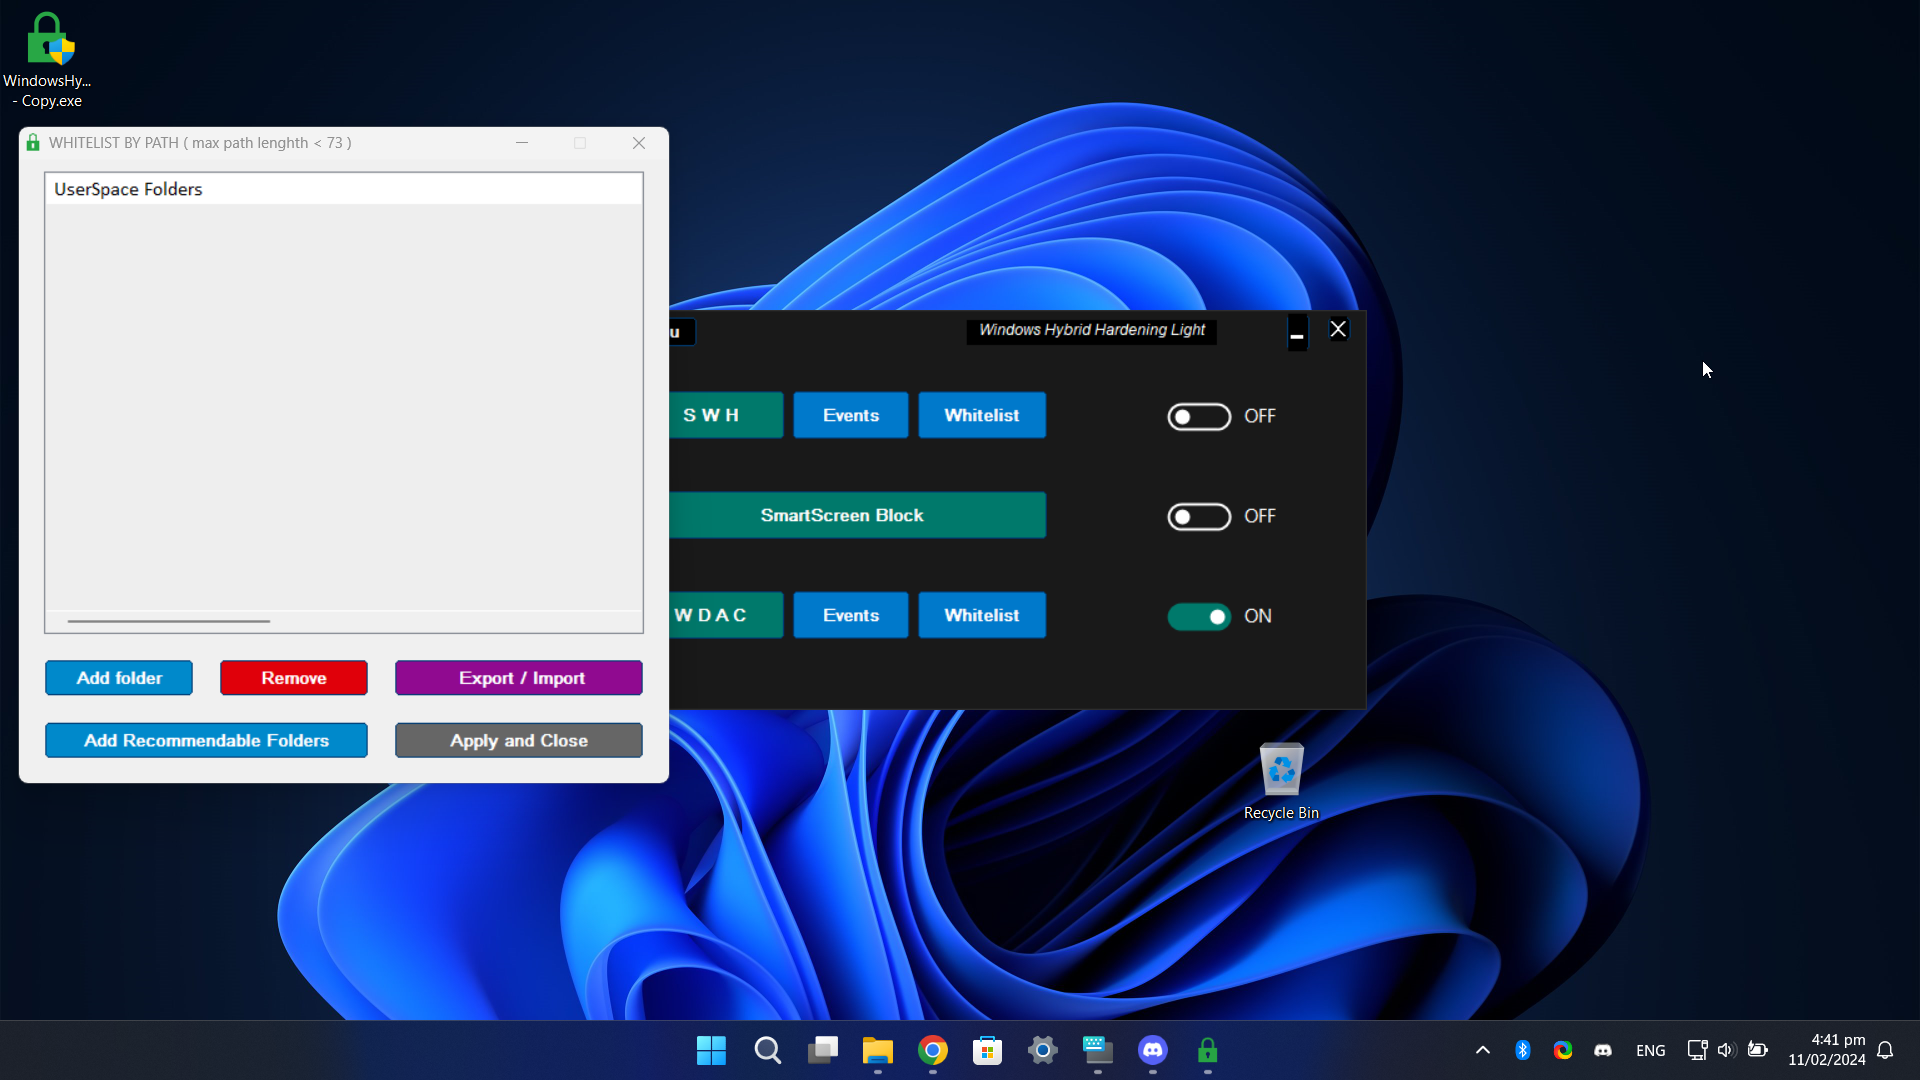
Task: Click Add Recommendable Folders
Action: click(x=206, y=741)
